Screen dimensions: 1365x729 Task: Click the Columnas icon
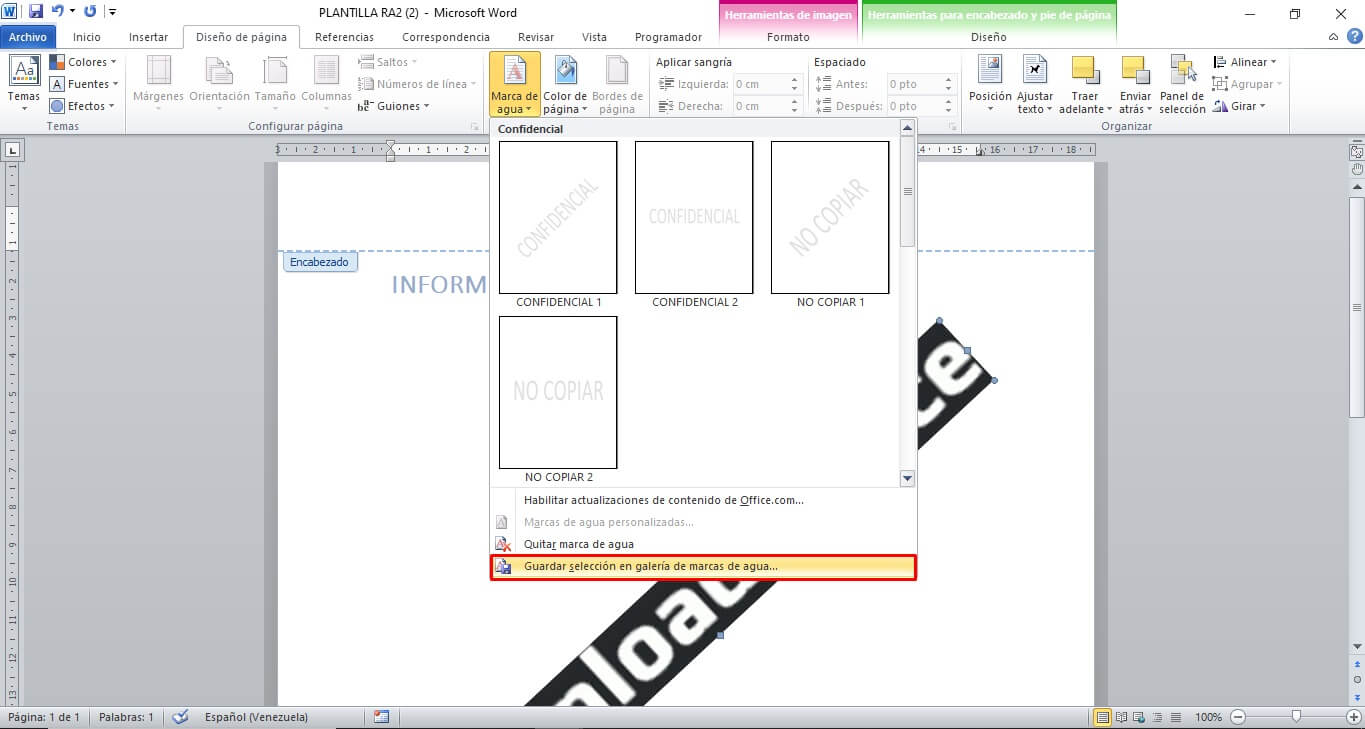326,71
